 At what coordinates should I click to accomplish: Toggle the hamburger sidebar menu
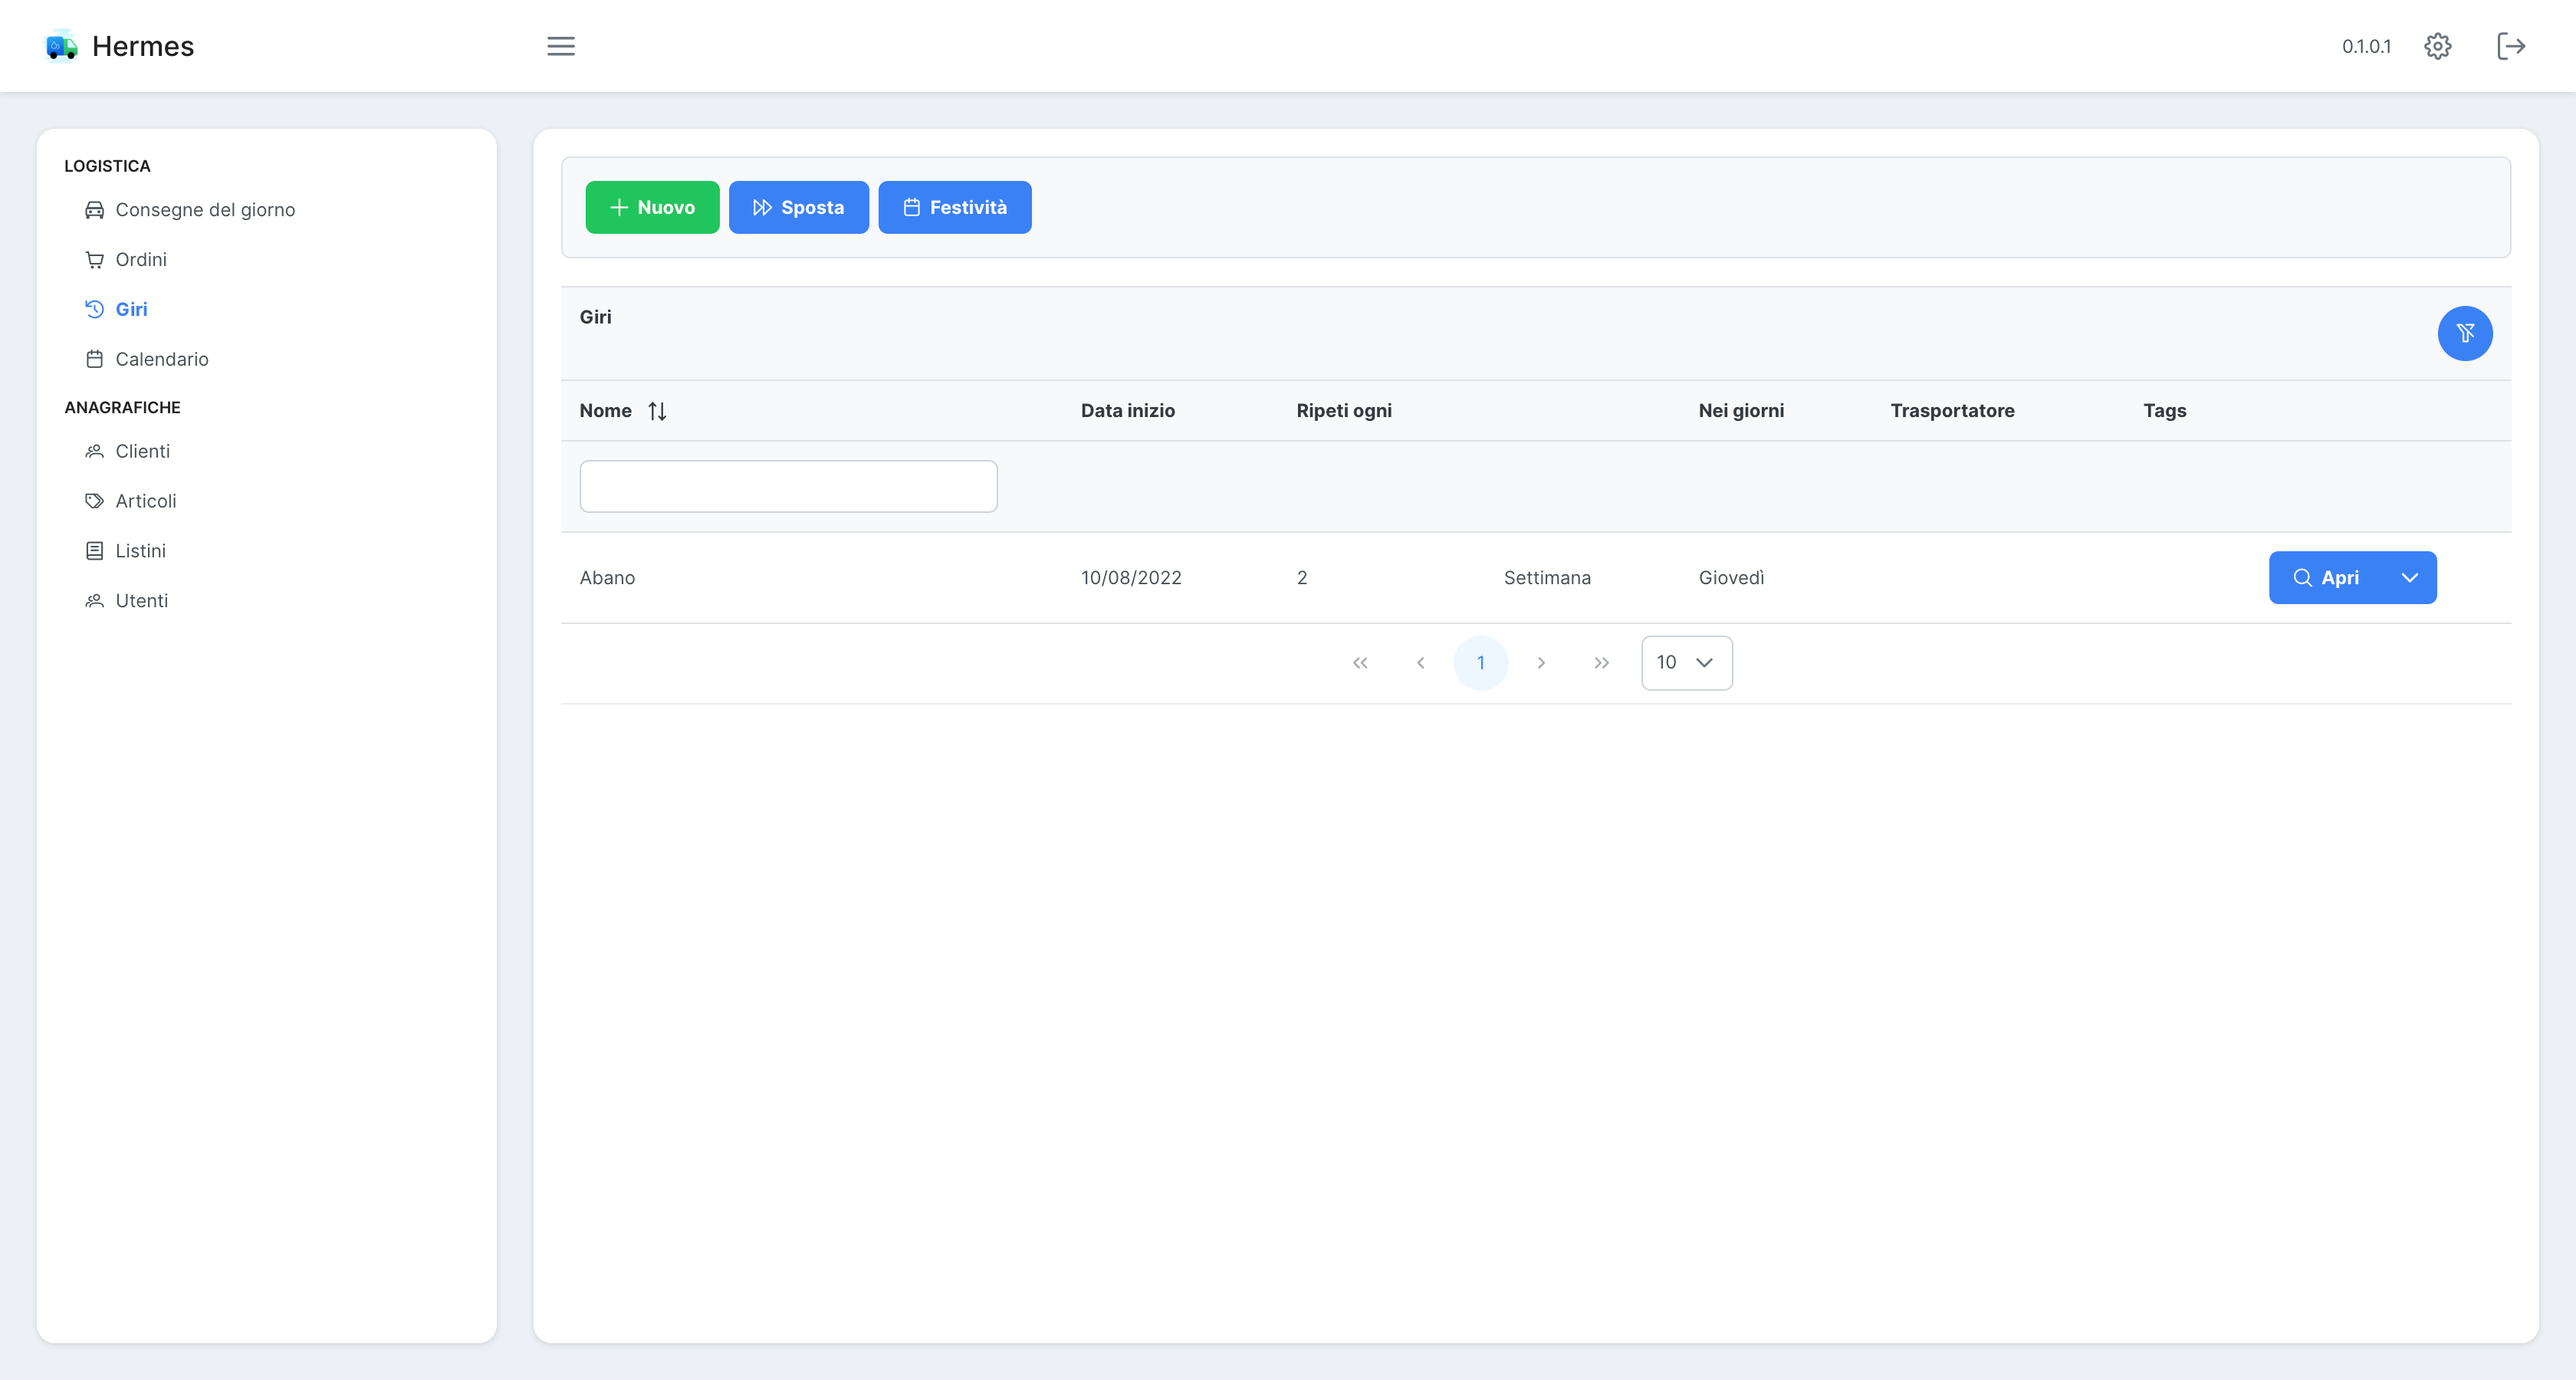561,46
